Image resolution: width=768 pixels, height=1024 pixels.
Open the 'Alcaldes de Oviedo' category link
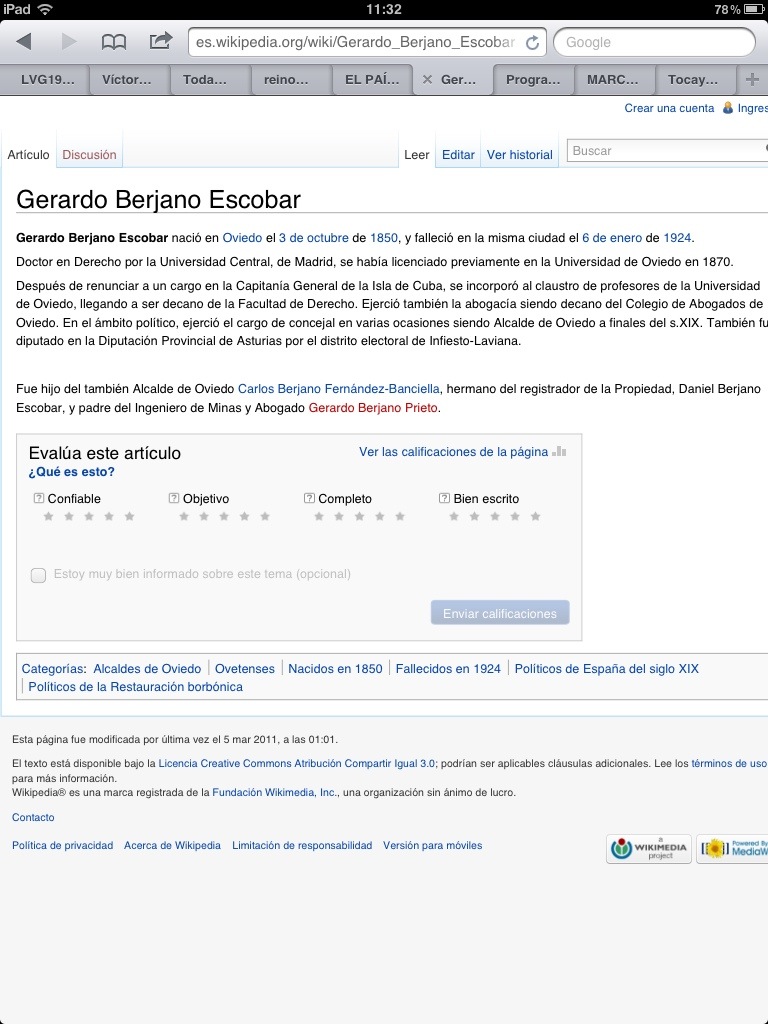click(x=146, y=667)
